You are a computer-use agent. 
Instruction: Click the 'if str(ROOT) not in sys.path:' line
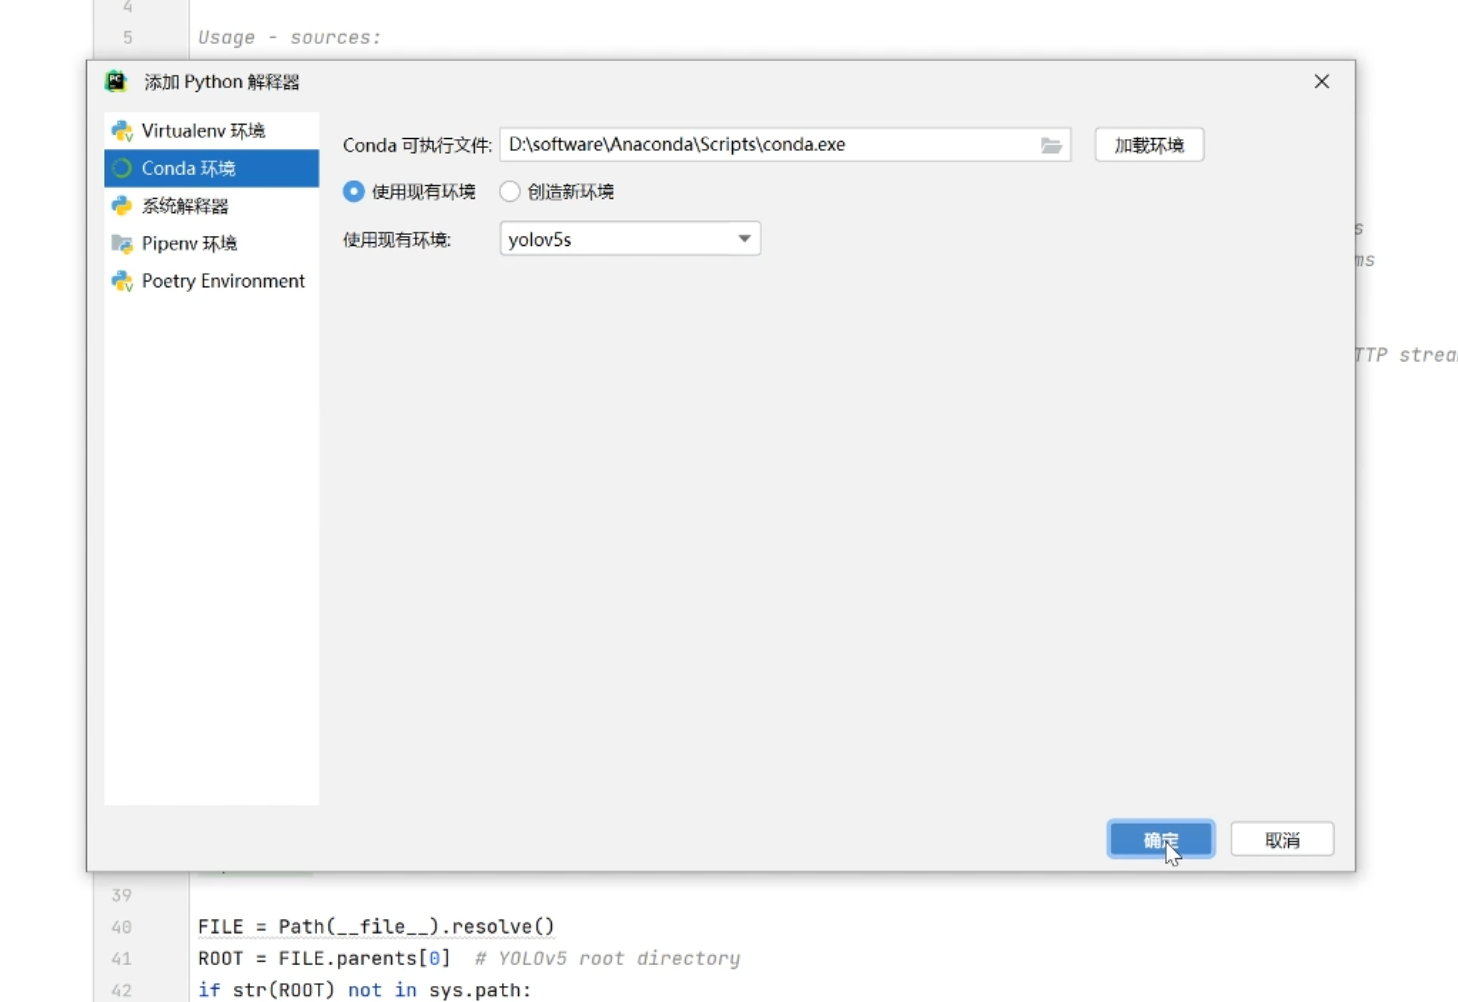[x=365, y=990]
